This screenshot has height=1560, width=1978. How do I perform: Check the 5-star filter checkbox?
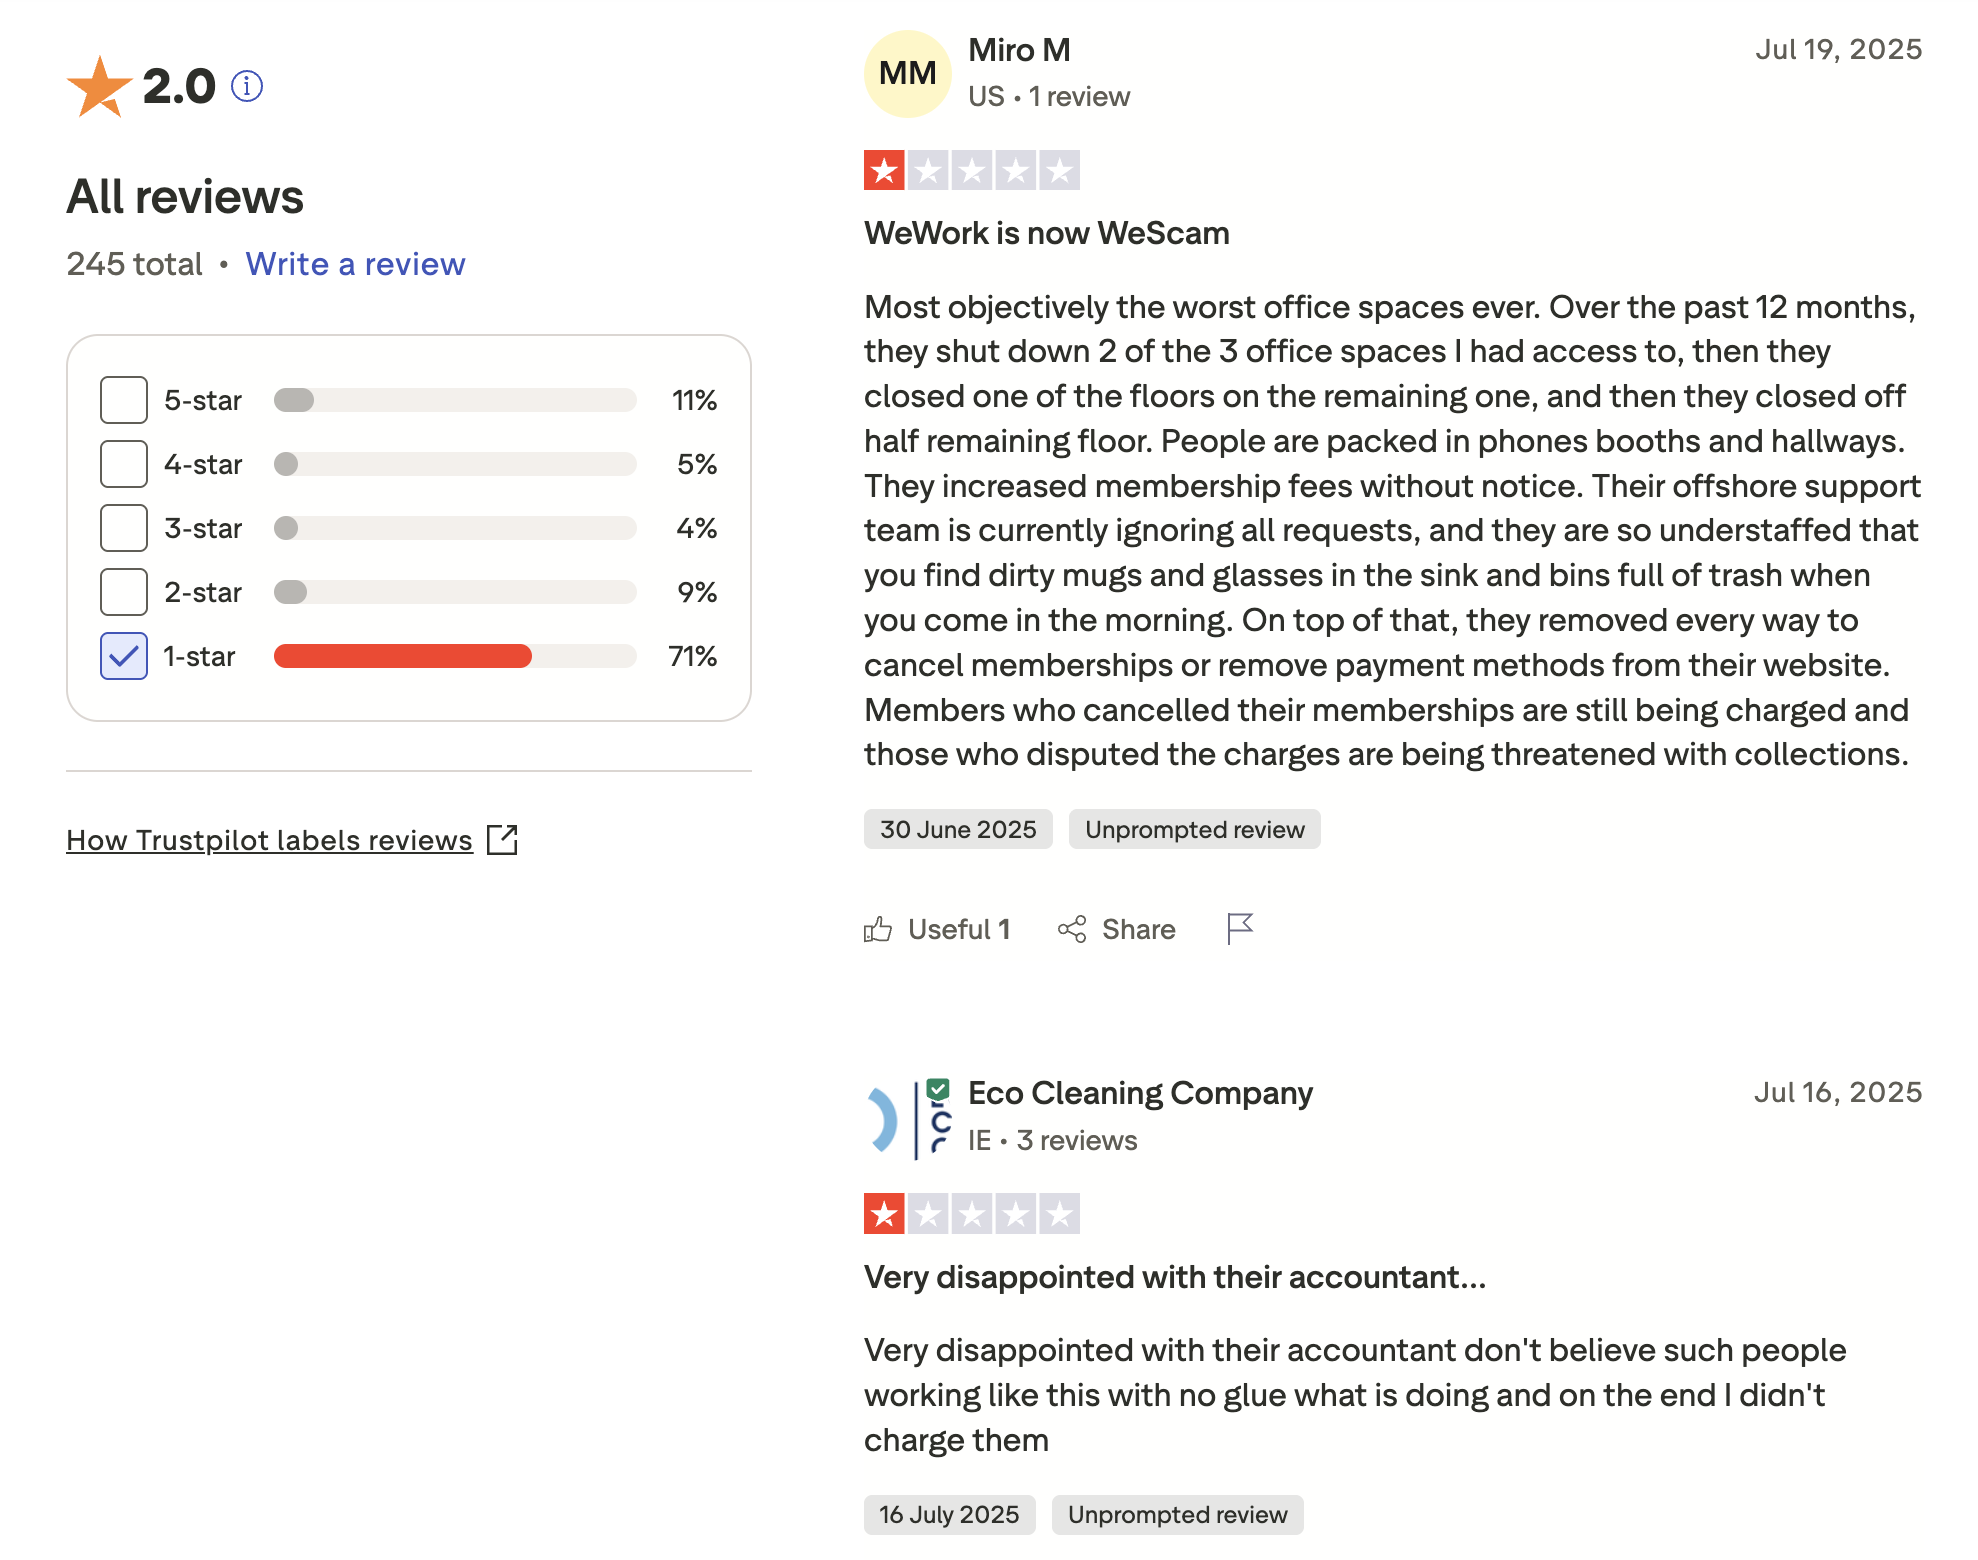tap(124, 400)
